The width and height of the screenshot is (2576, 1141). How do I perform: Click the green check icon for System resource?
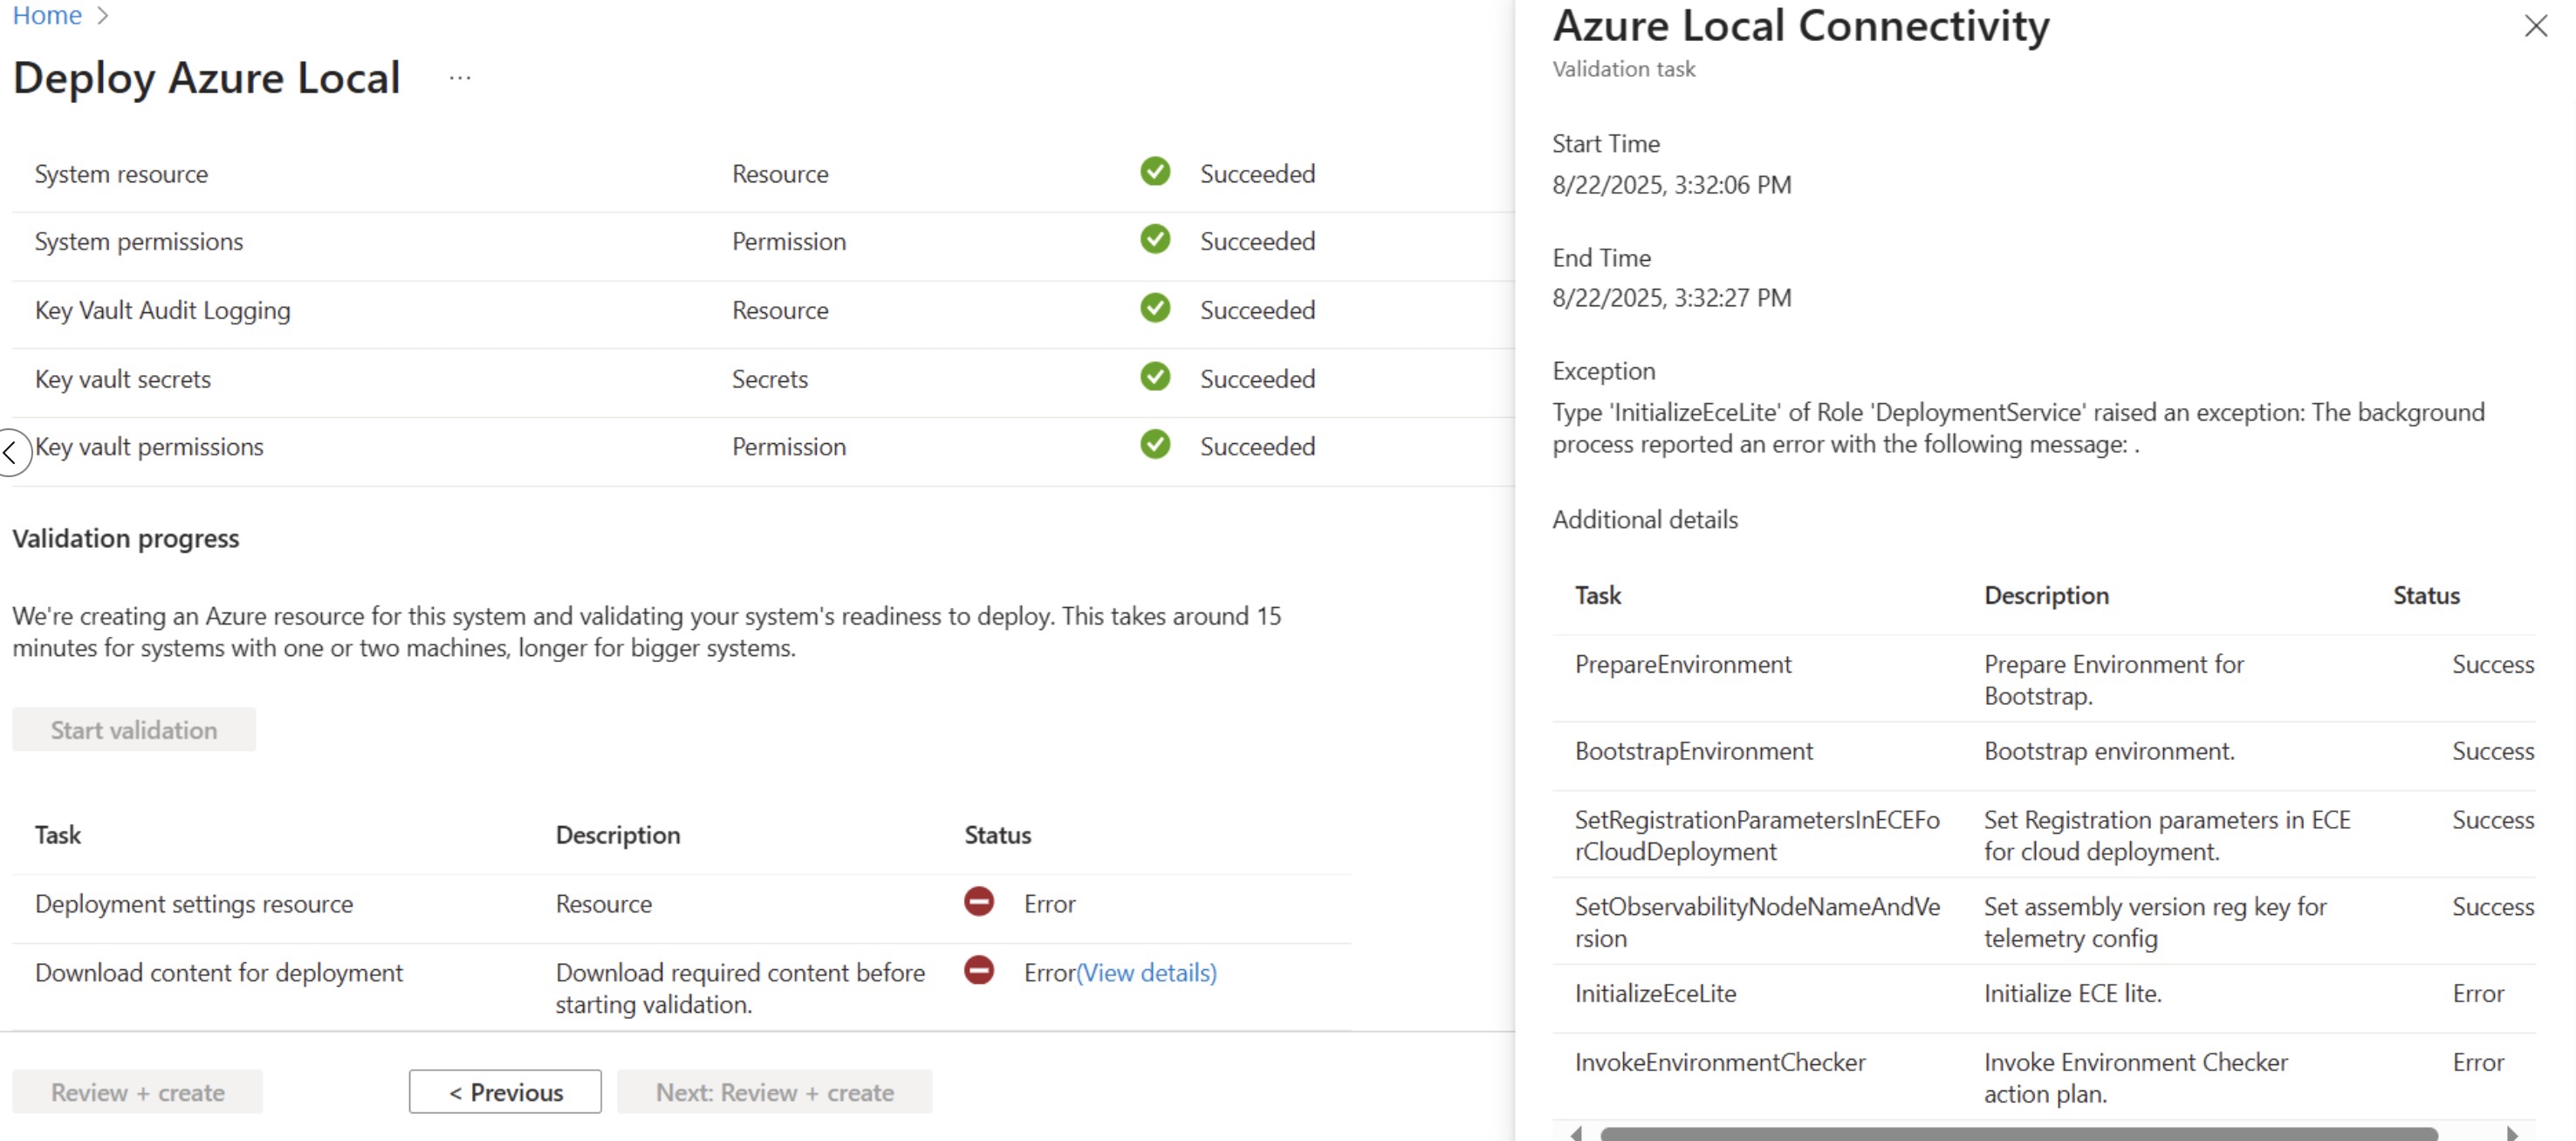click(1155, 172)
